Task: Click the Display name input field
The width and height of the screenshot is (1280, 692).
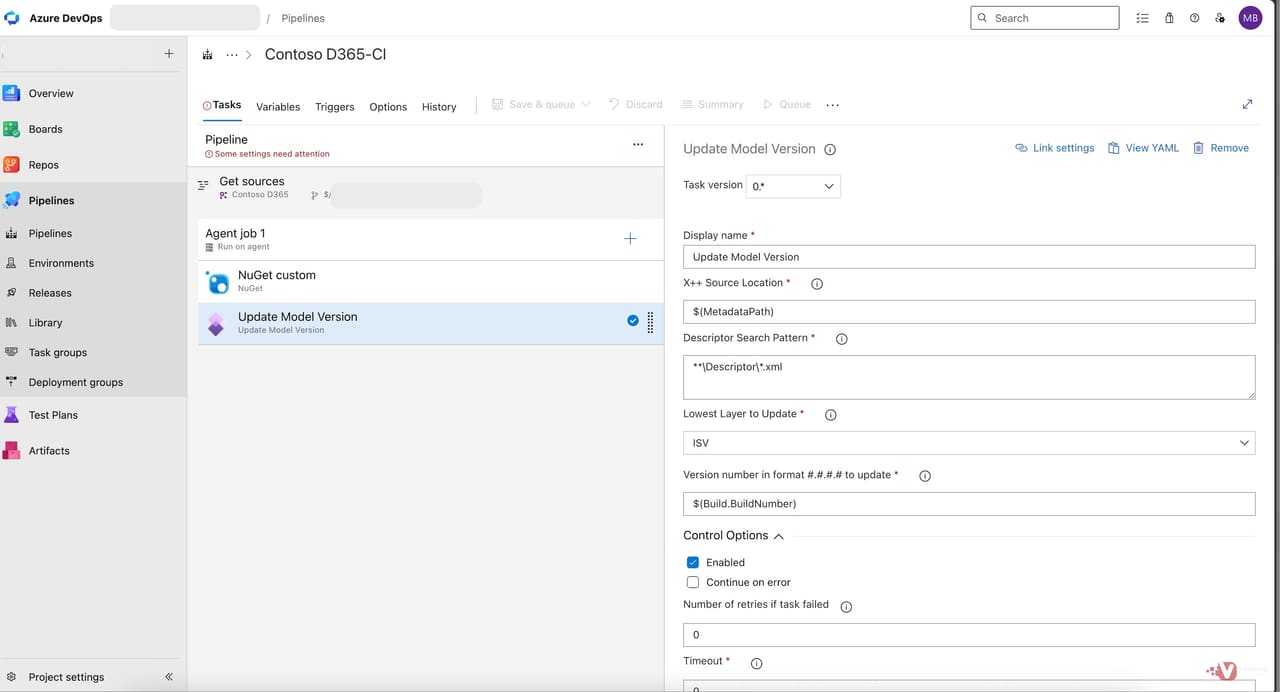Action: [969, 257]
